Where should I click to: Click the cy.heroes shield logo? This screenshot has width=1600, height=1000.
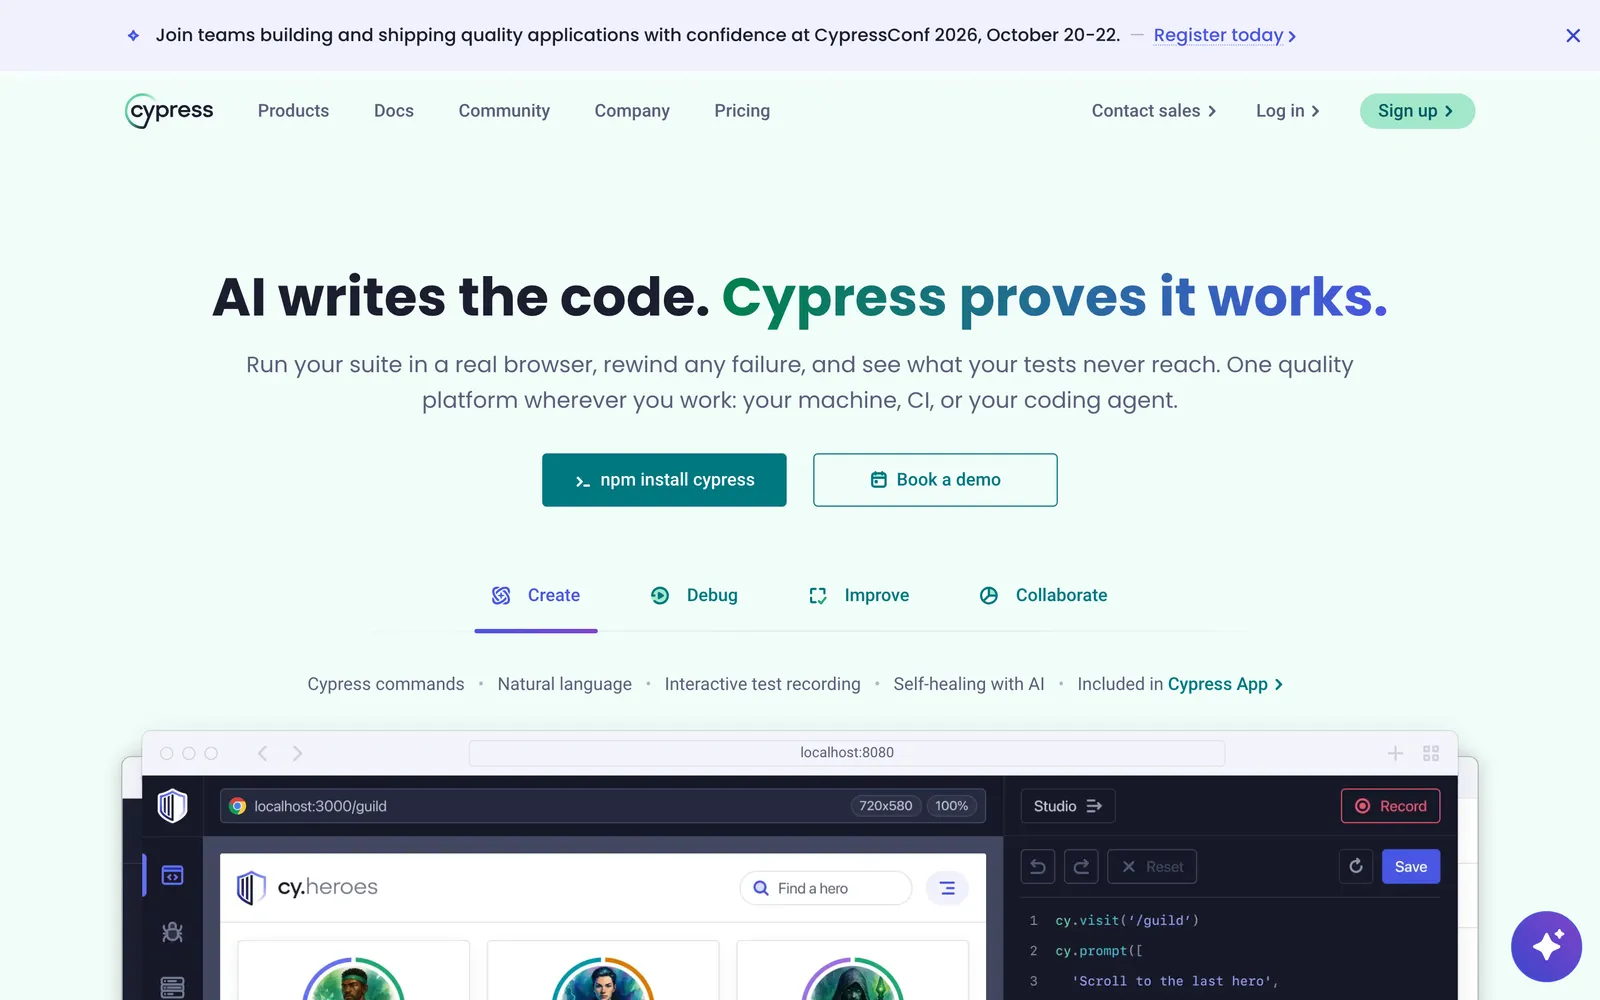coord(250,888)
